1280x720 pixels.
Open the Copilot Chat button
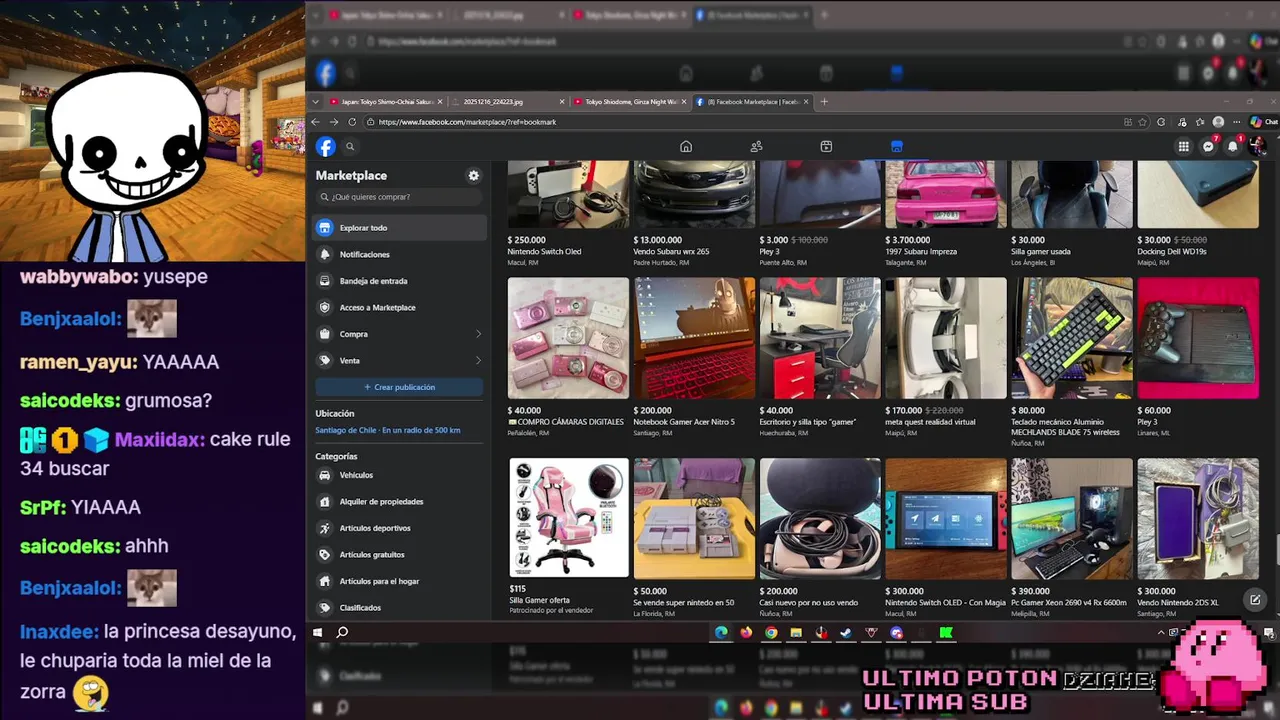[x=1263, y=122]
